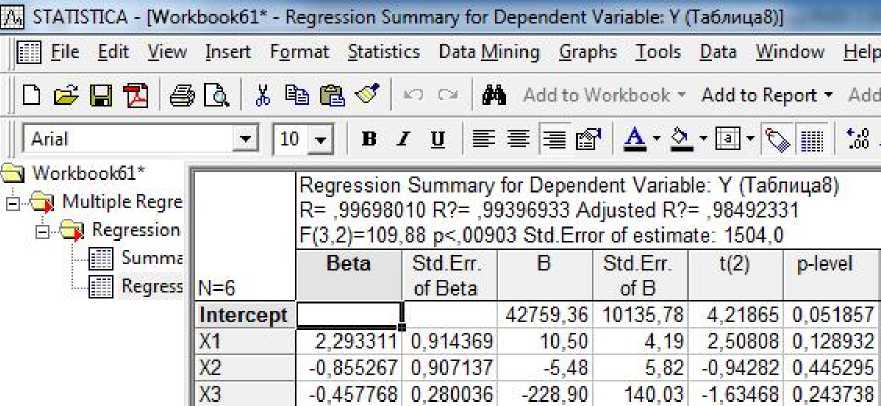Toggle the labels tag icon
This screenshot has height=406, width=881.
[x=778, y=139]
